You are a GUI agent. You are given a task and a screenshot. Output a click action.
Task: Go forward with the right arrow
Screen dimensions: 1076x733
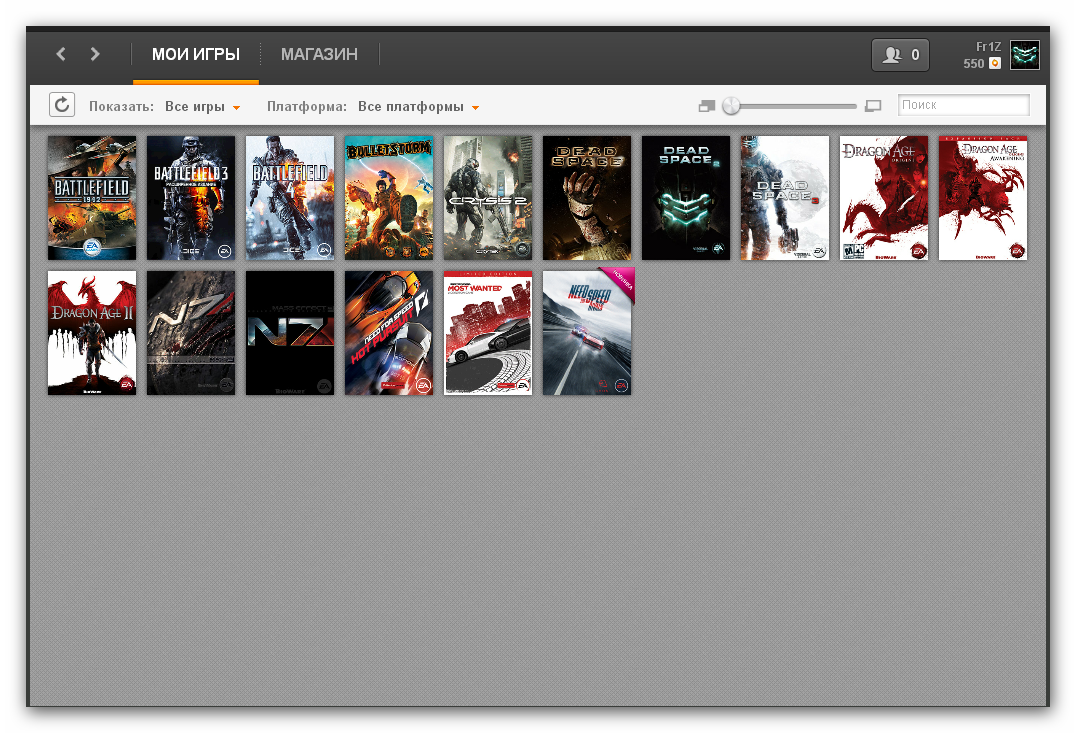coord(95,54)
